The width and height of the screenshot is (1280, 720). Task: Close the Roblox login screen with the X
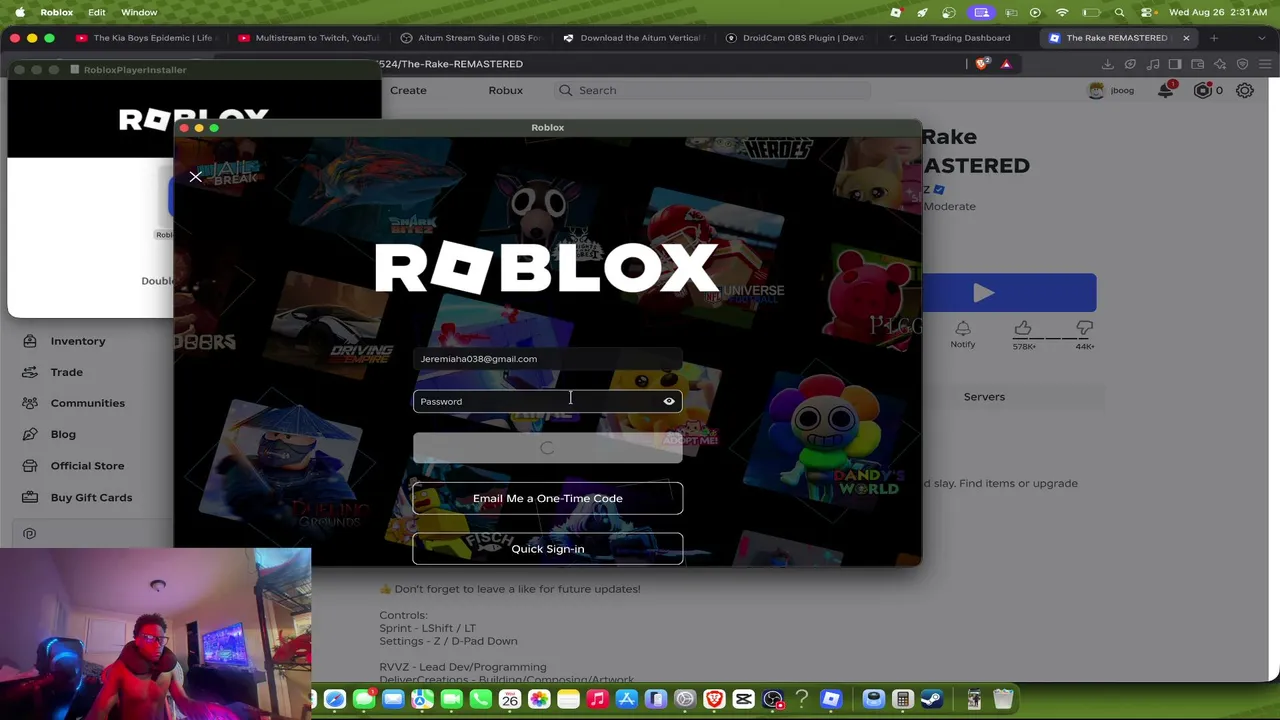coord(195,177)
